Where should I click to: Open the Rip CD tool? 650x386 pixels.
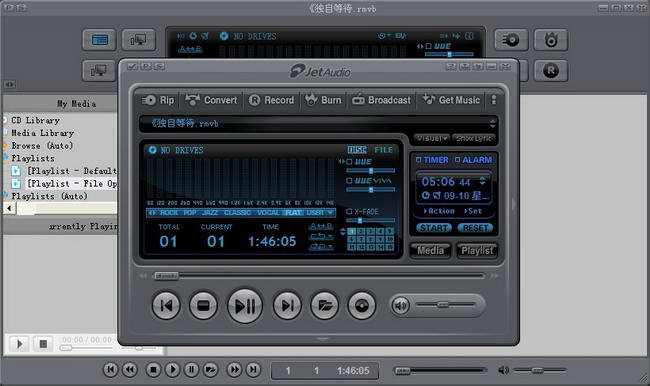[x=158, y=100]
